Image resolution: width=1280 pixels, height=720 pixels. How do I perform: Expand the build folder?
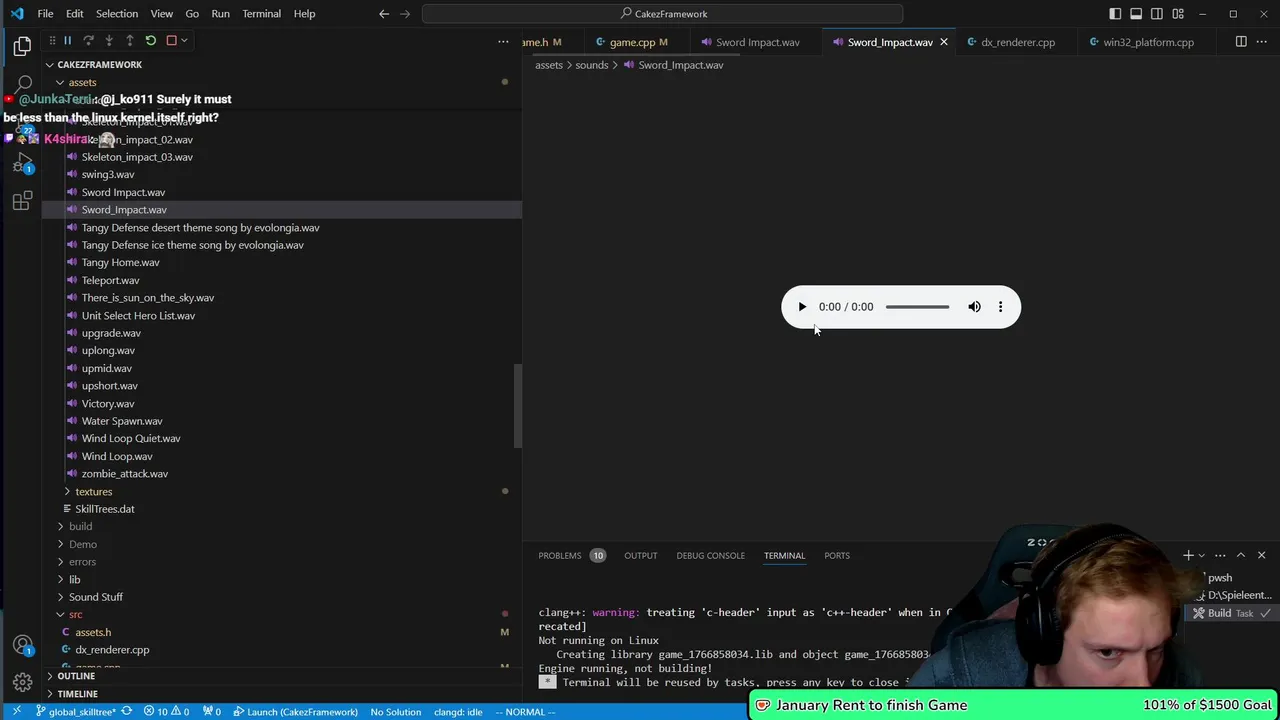click(80, 526)
